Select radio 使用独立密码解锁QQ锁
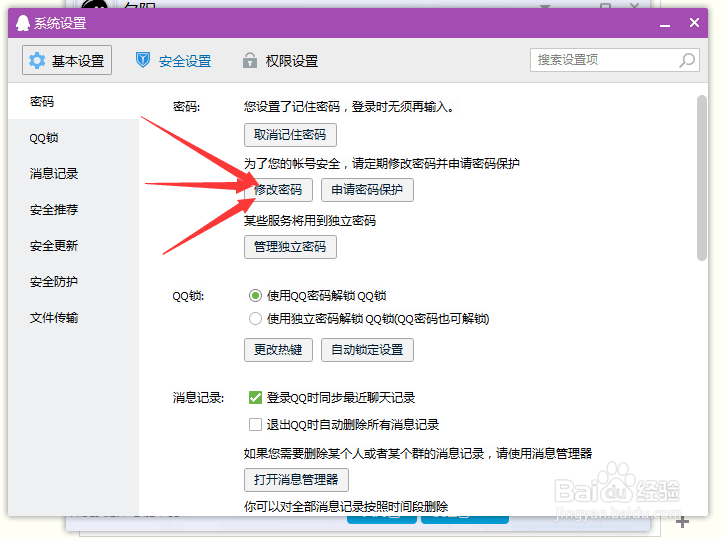This screenshot has width=723, height=539. 255,319
